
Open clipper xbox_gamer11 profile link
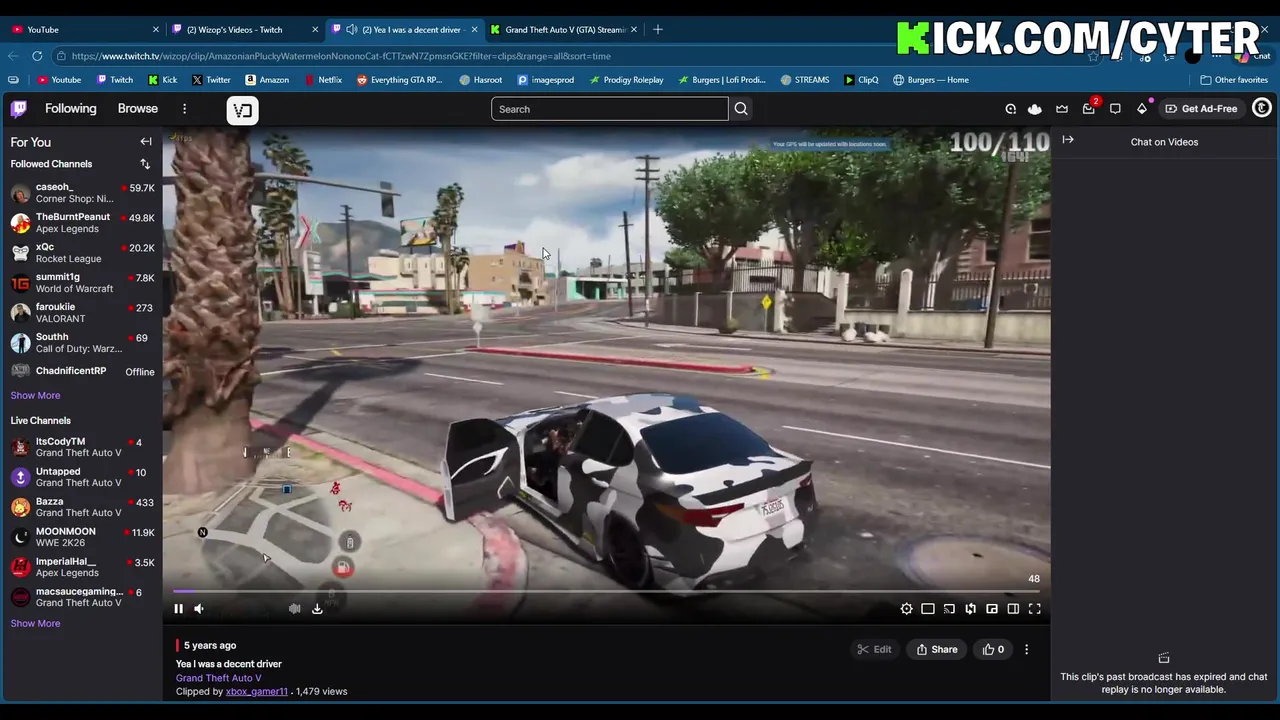256,692
